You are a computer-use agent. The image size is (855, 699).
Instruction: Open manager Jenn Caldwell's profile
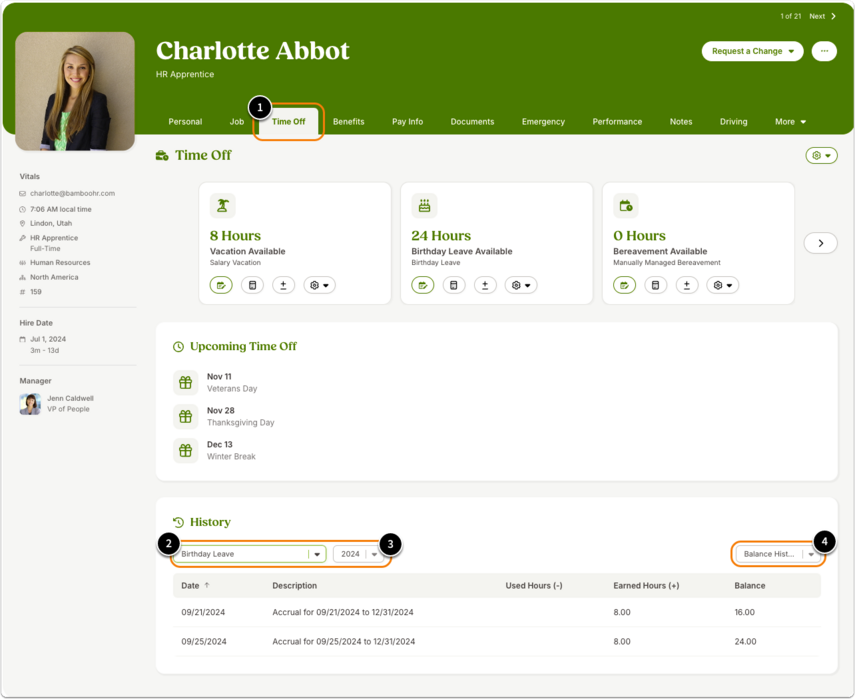click(70, 399)
